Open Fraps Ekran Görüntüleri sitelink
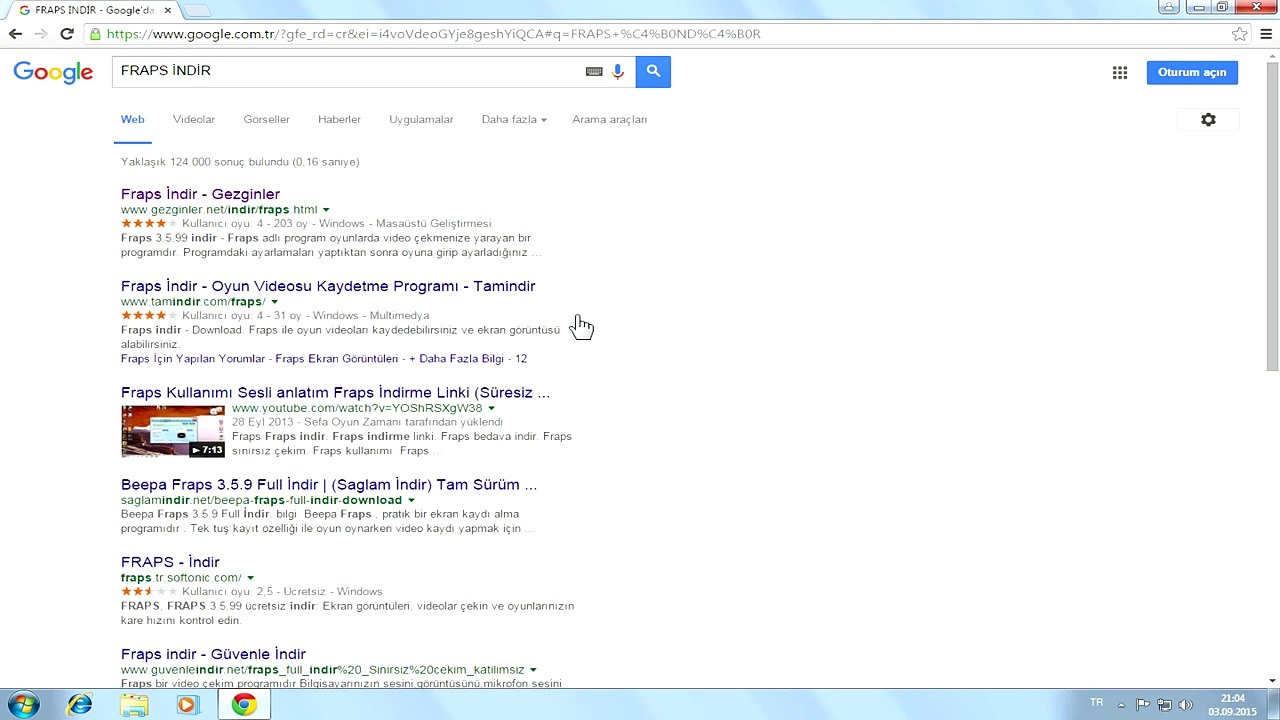The height and width of the screenshot is (720, 1280). (337, 358)
